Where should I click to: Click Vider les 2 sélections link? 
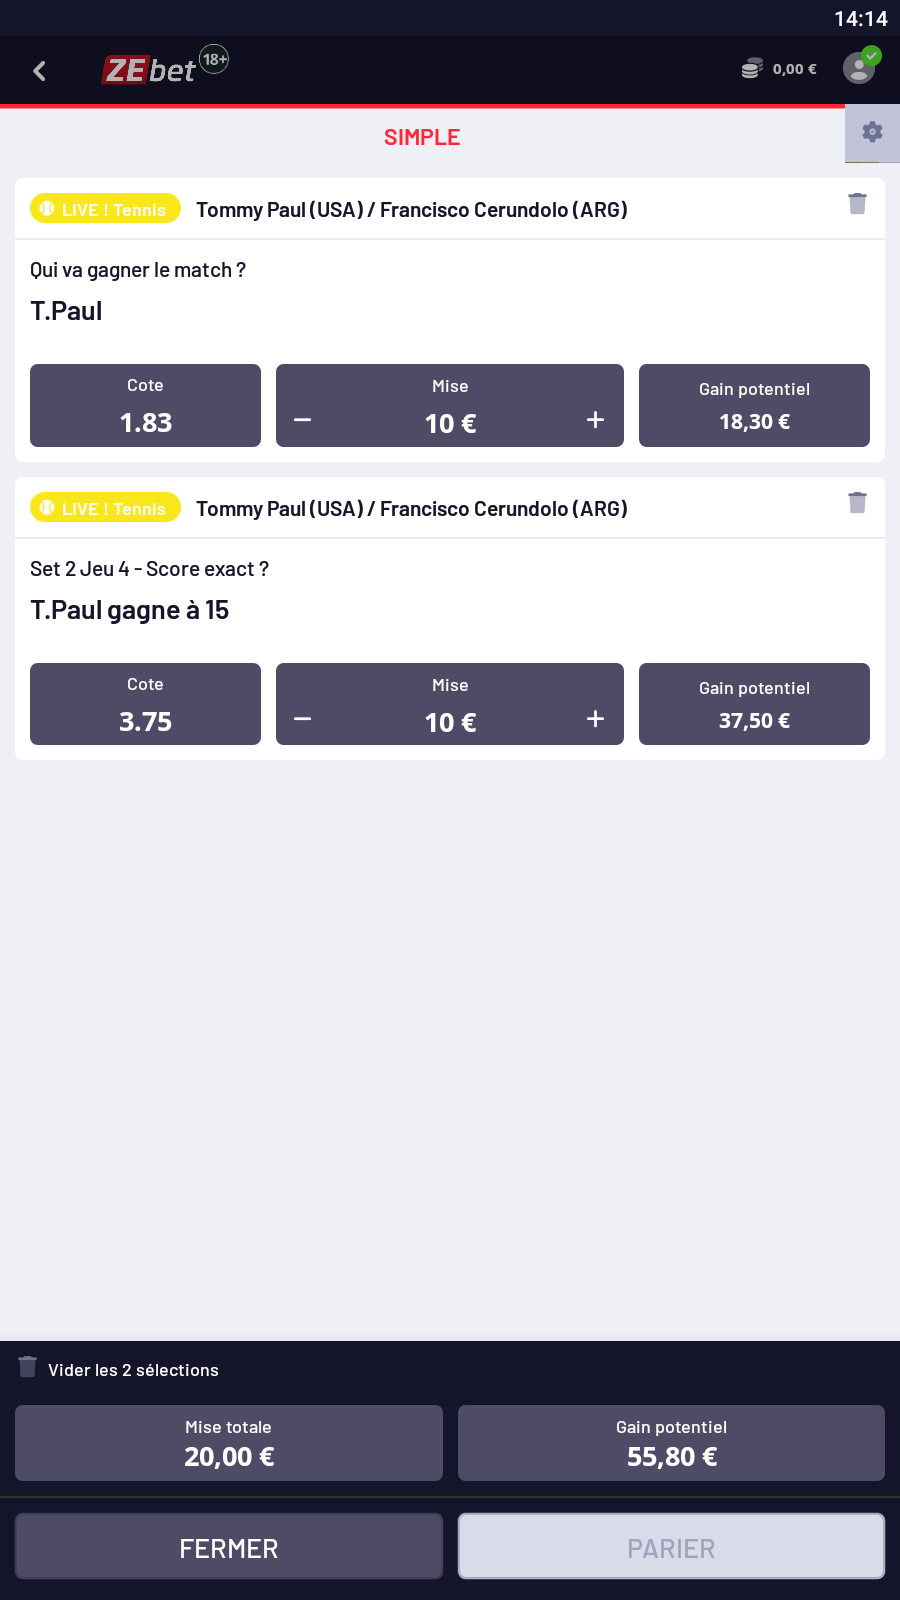click(133, 1370)
